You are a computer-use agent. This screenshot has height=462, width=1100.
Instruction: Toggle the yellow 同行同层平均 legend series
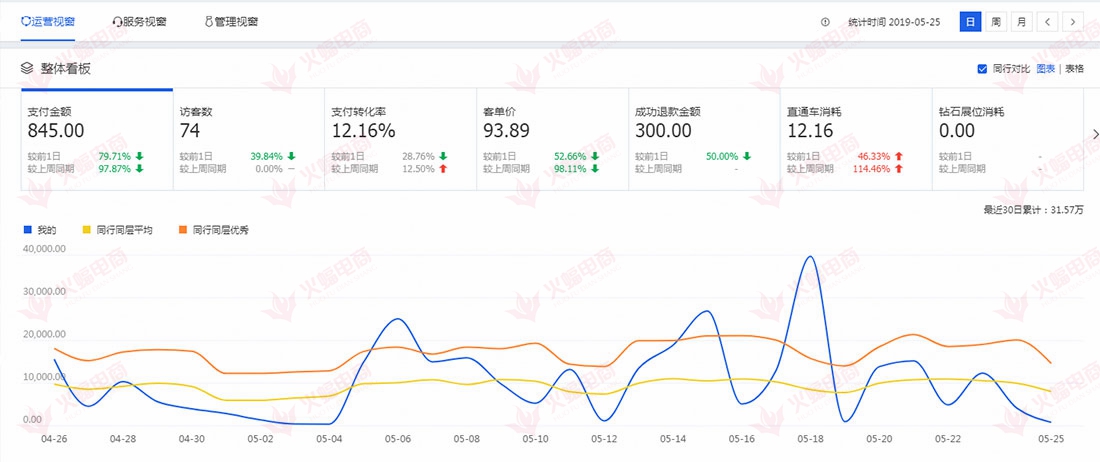118,230
